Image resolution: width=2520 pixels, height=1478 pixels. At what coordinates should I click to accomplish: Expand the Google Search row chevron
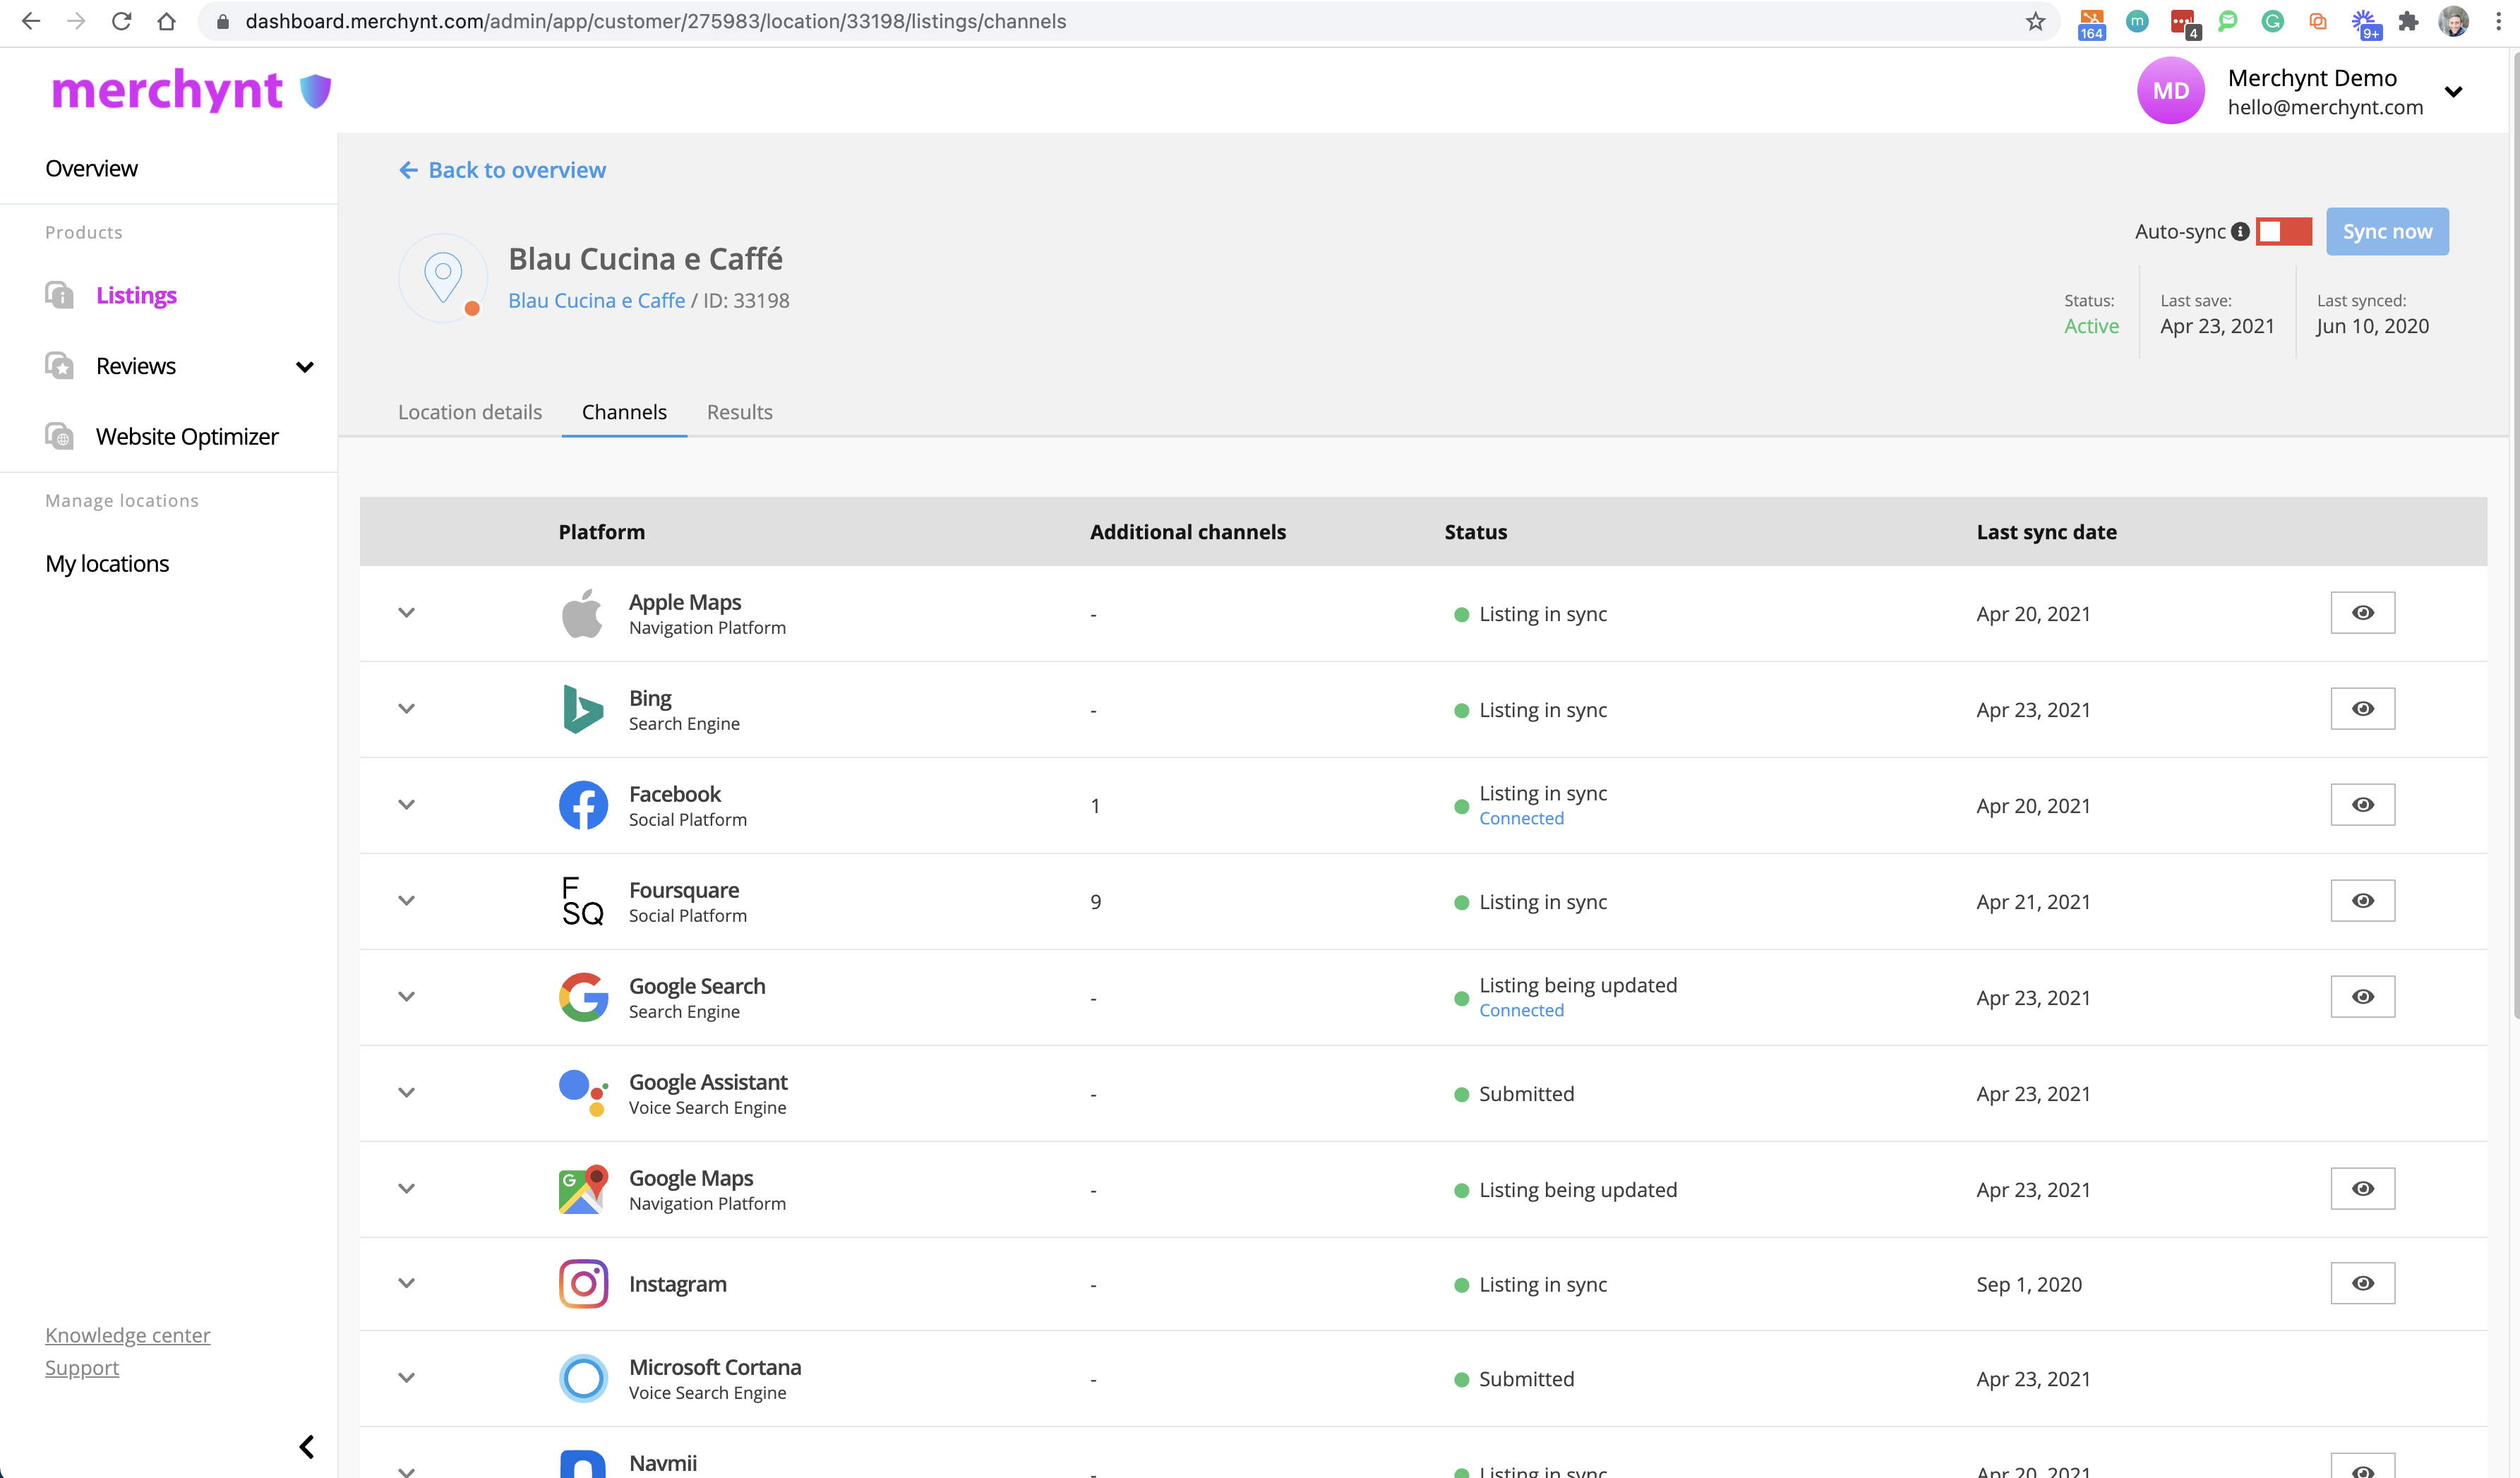pyautogui.click(x=406, y=997)
